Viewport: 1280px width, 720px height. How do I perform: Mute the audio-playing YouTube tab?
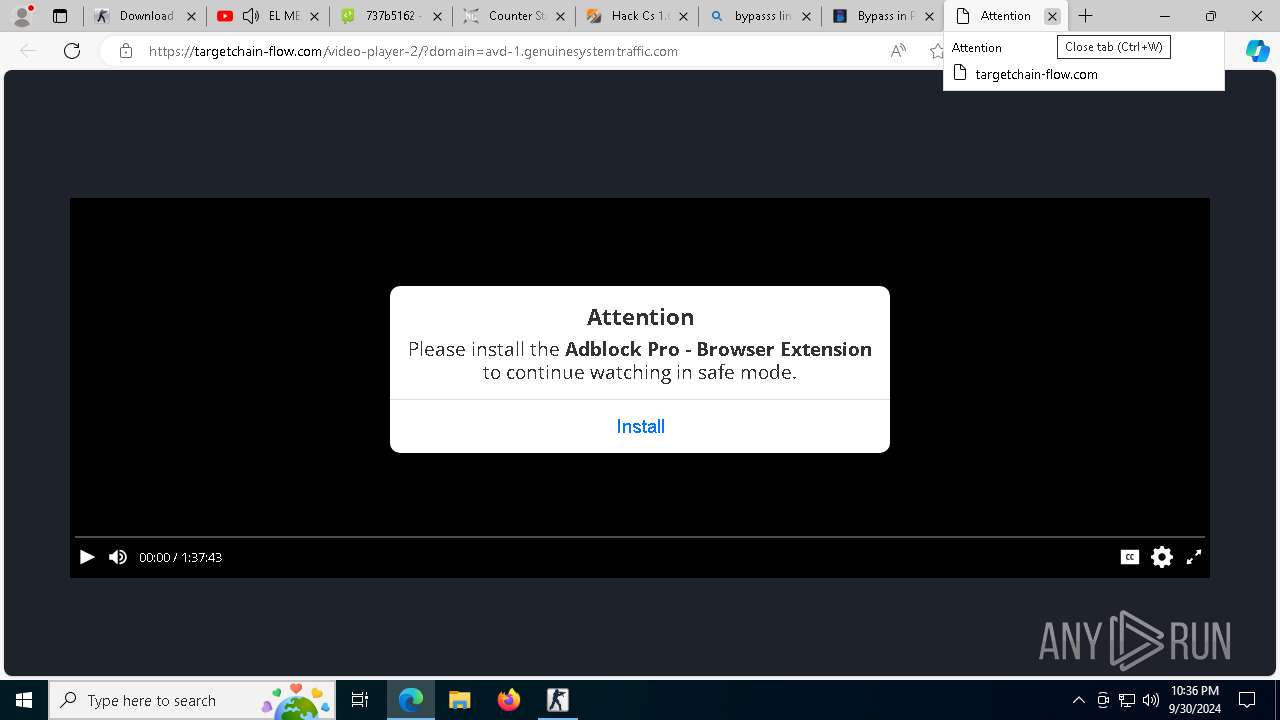pyautogui.click(x=251, y=16)
